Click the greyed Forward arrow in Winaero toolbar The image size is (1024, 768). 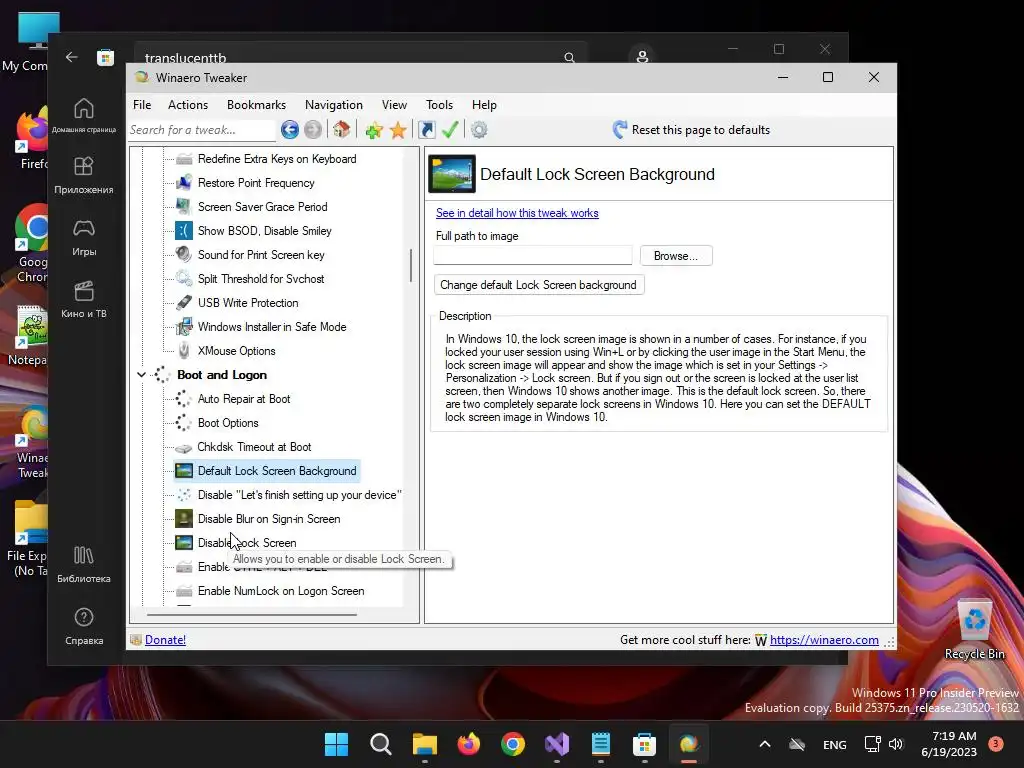click(313, 130)
